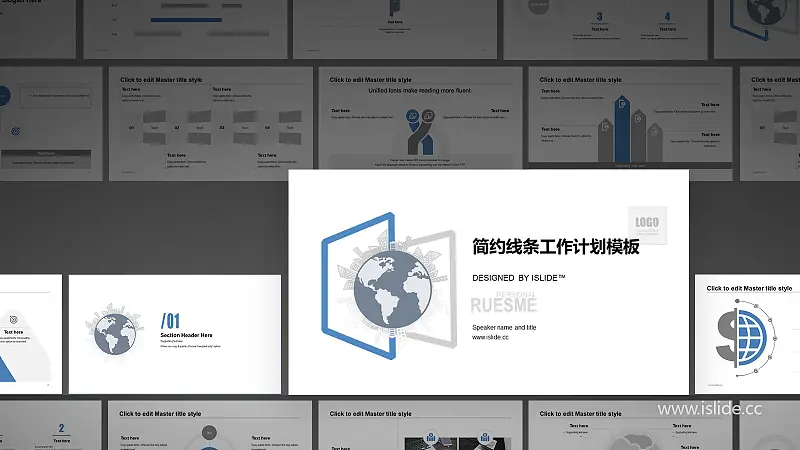
Task: Open the dollar sign globe slide thumbnail
Action: (747, 334)
